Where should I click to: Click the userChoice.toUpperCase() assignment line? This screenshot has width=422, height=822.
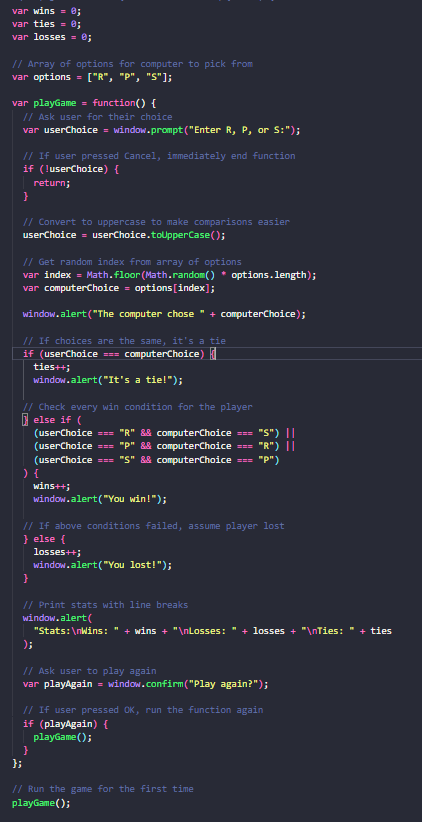coord(124,235)
